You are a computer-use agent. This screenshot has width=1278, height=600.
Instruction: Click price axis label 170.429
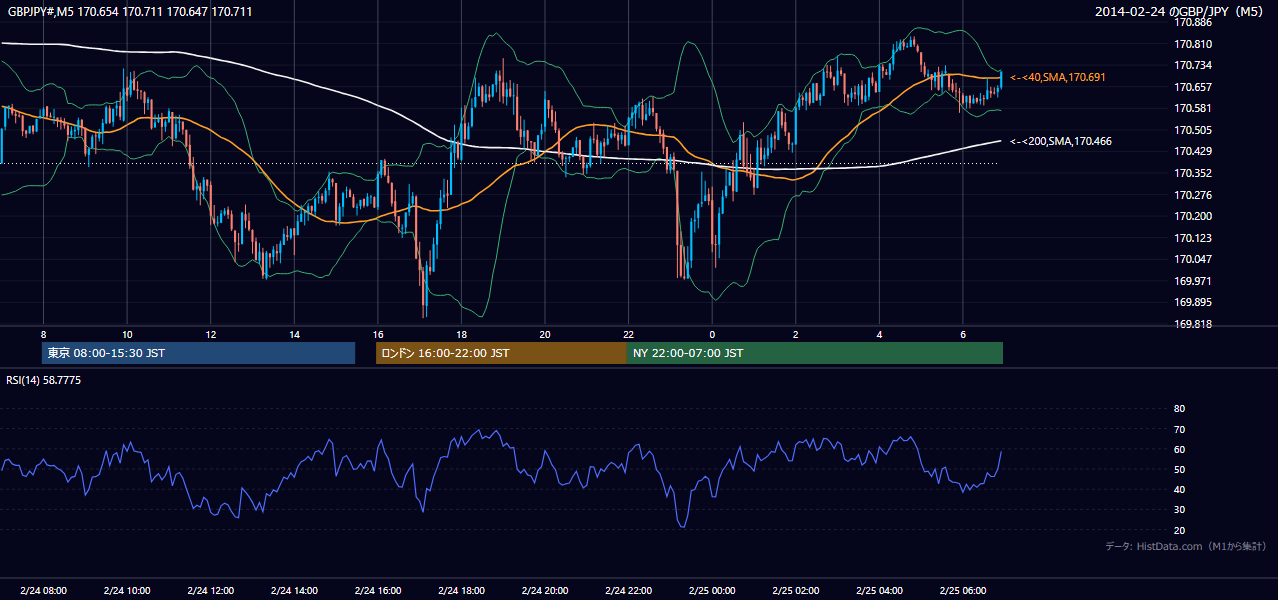[1194, 151]
